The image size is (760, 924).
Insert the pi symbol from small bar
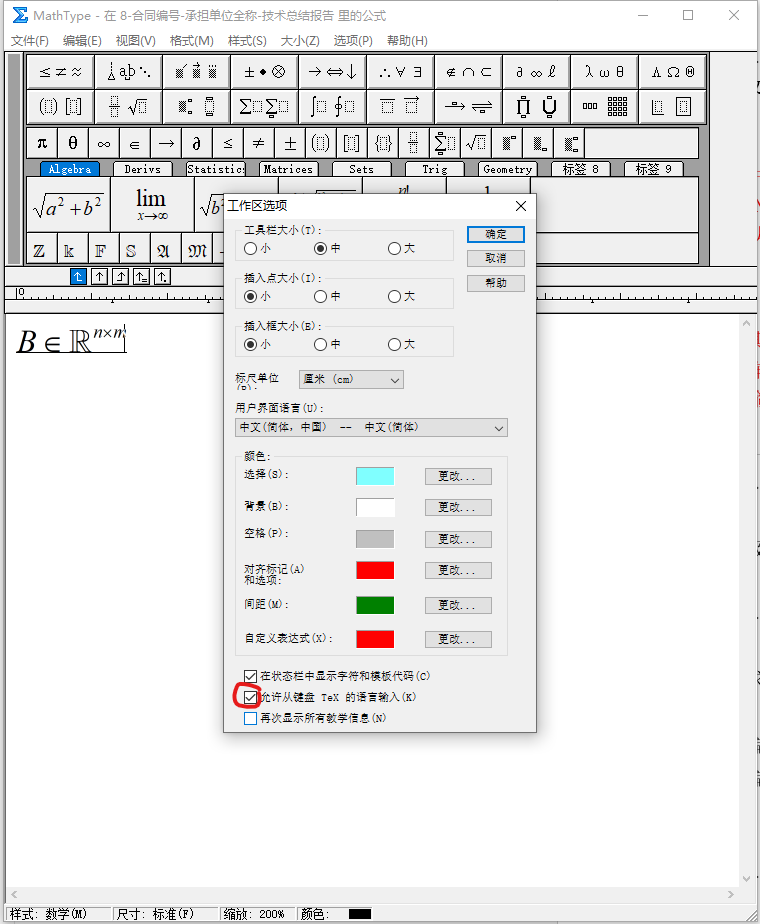(x=42, y=143)
